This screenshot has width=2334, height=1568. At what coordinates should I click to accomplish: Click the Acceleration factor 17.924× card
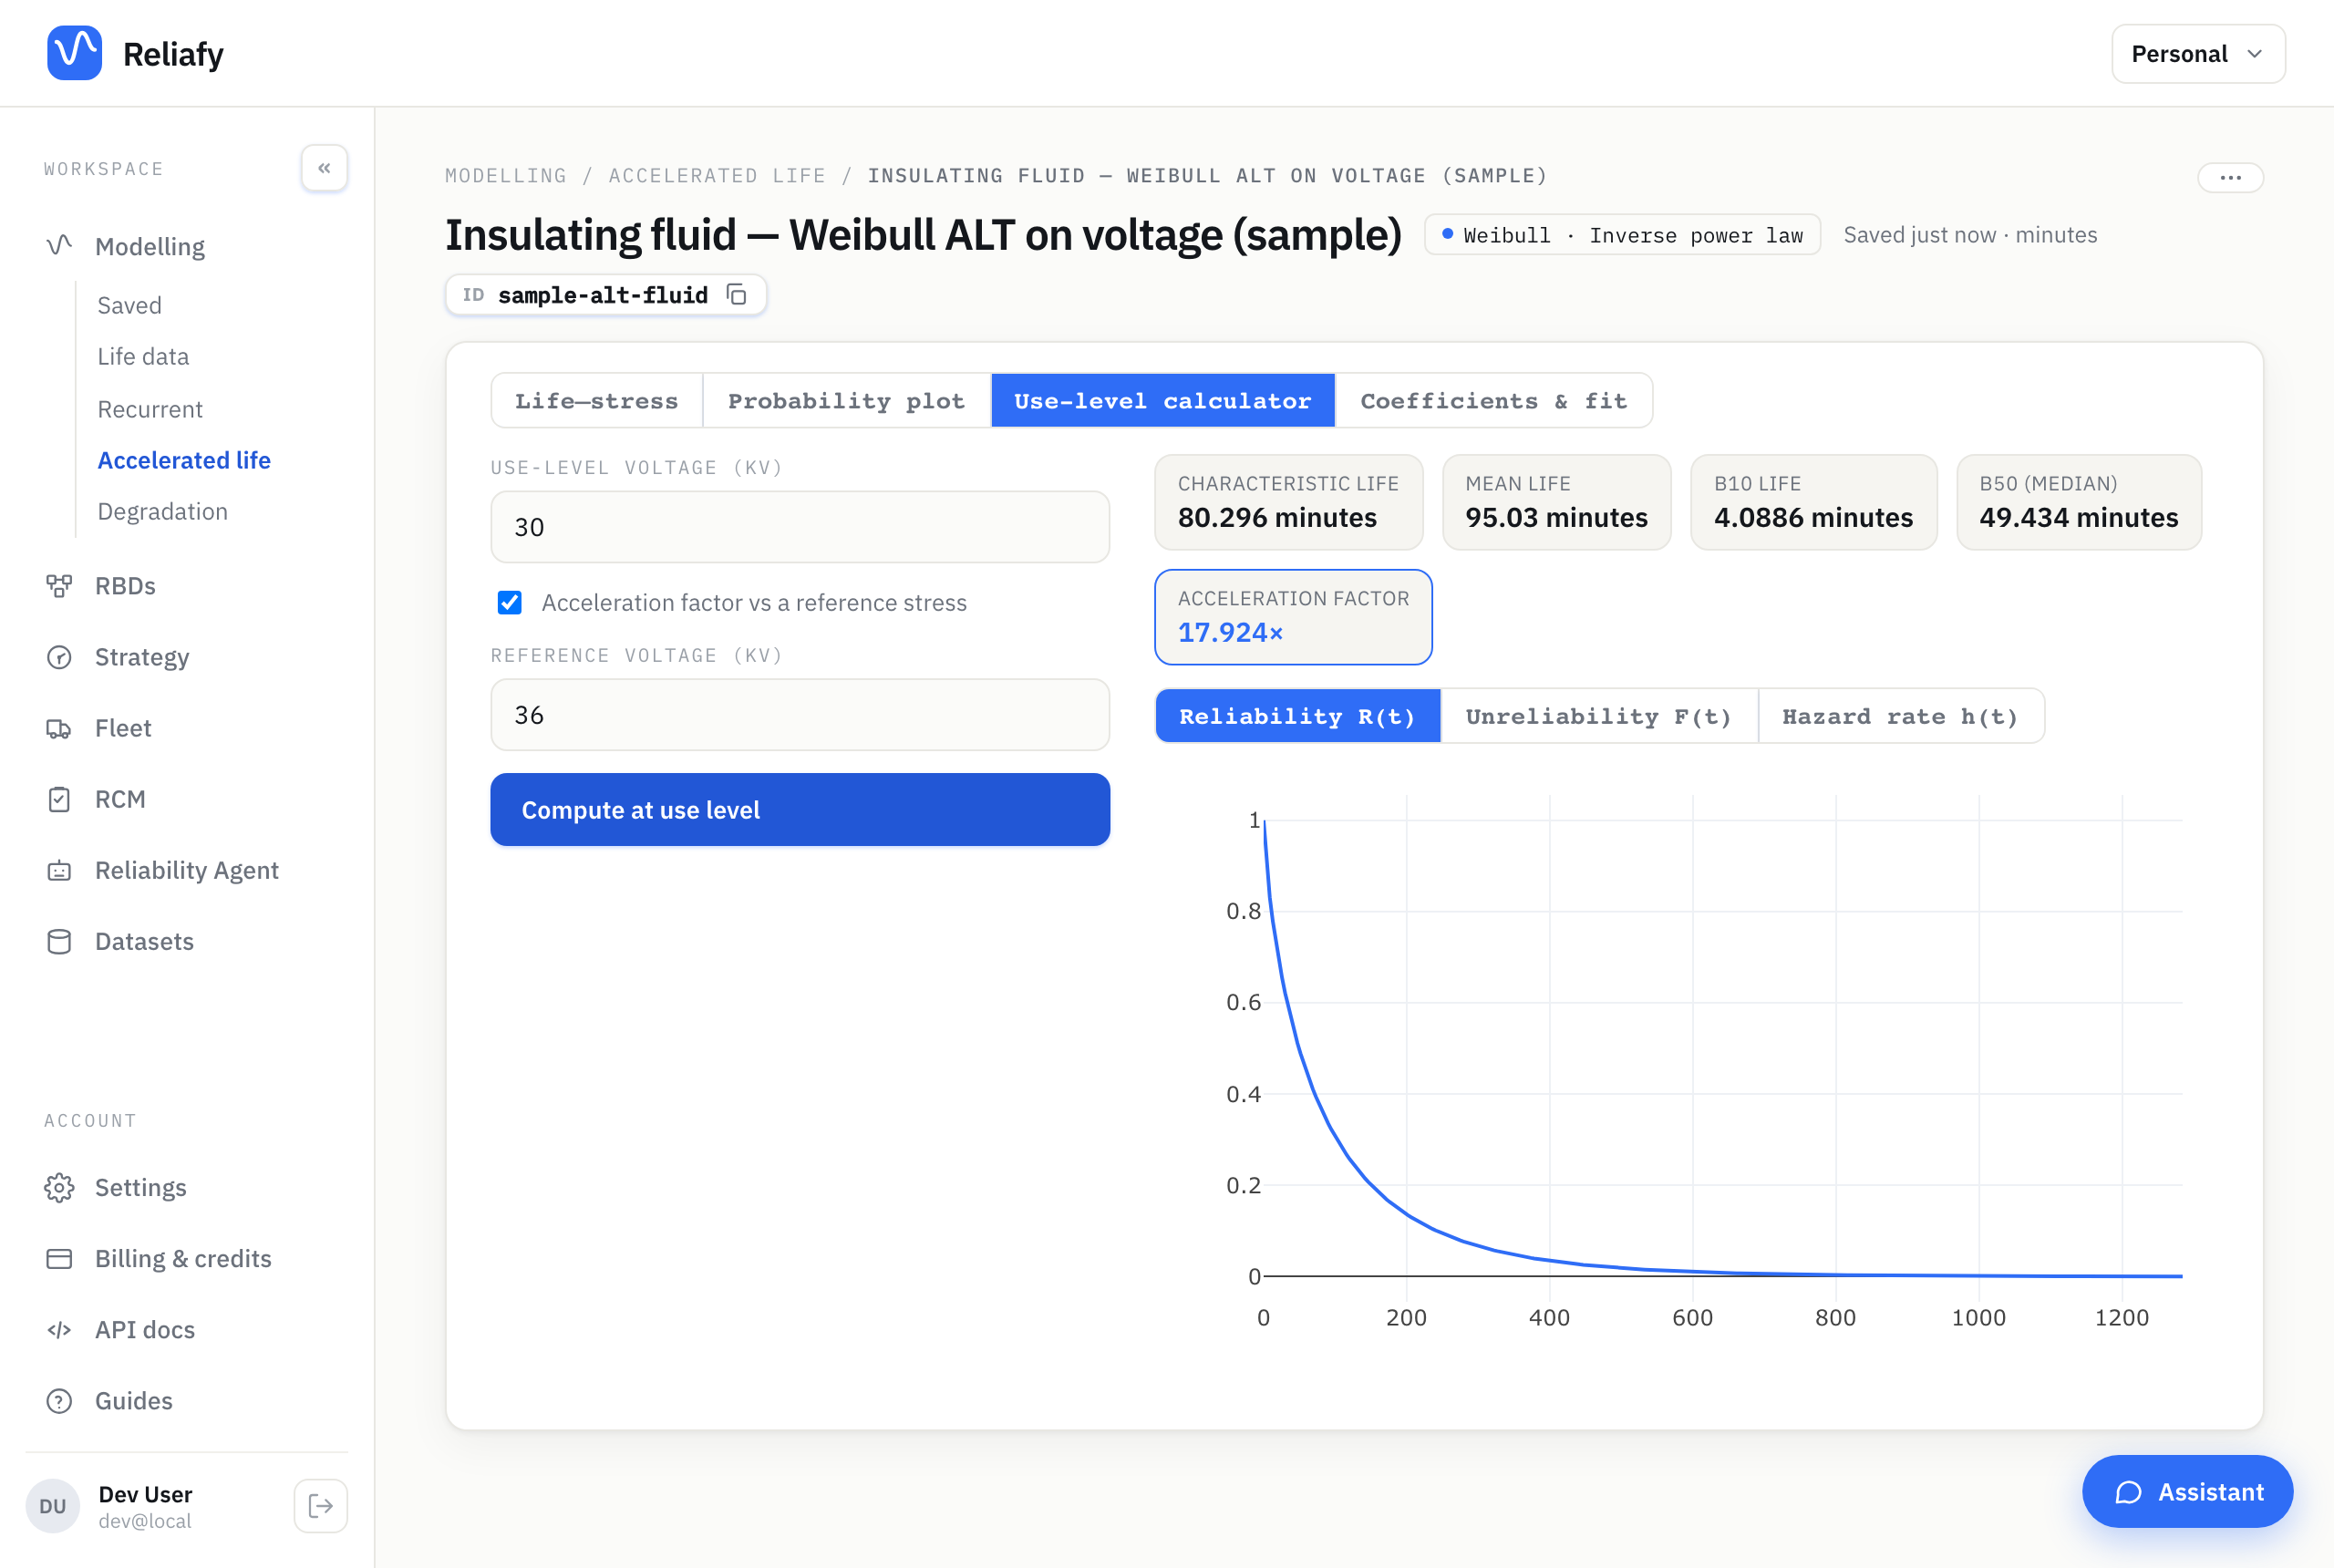[1293, 617]
